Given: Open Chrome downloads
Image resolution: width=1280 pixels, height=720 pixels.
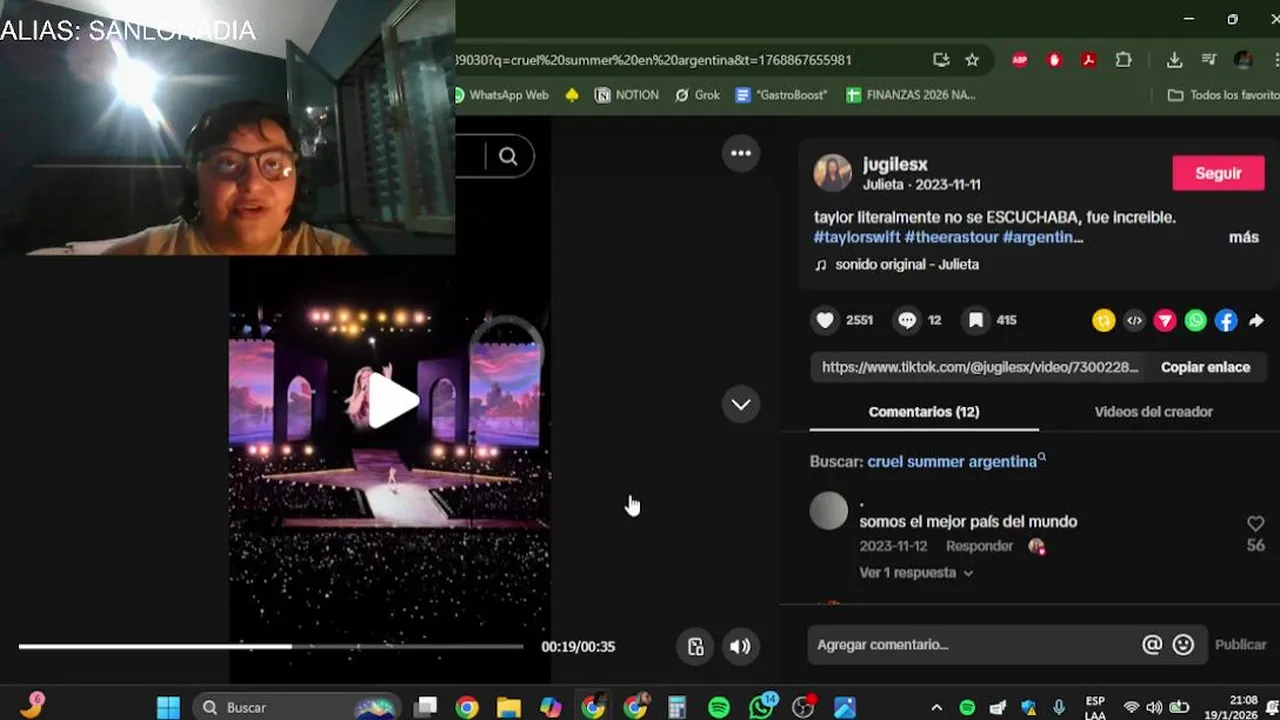Looking at the screenshot, I should pos(1175,60).
